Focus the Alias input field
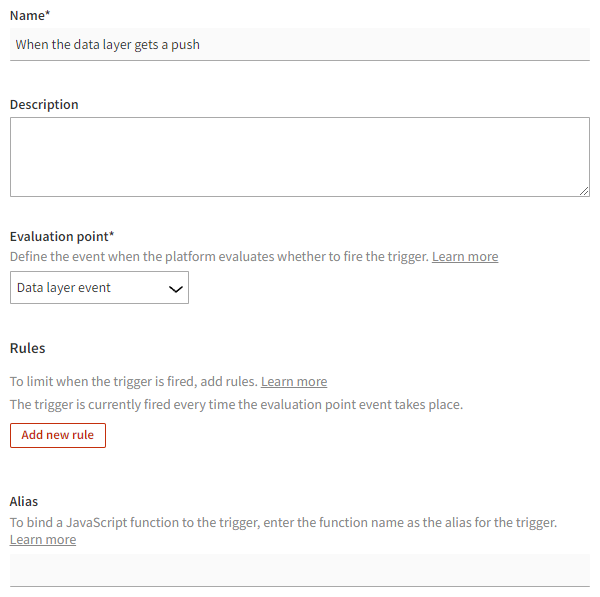This screenshot has width=600, height=597. click(300, 570)
